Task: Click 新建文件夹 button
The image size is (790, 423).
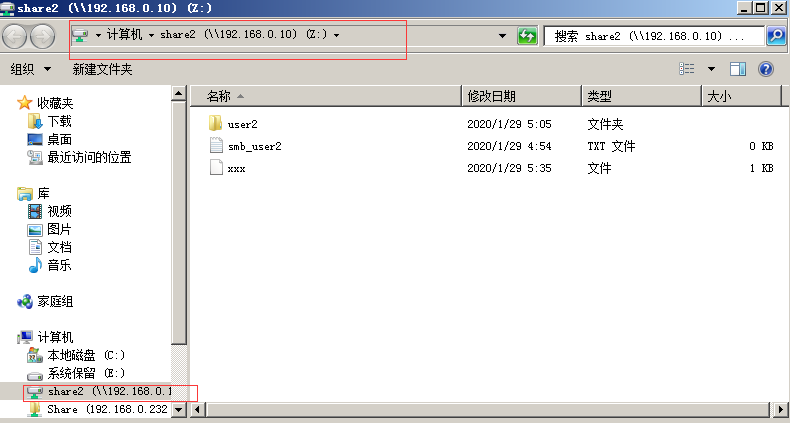Action: [x=102, y=69]
